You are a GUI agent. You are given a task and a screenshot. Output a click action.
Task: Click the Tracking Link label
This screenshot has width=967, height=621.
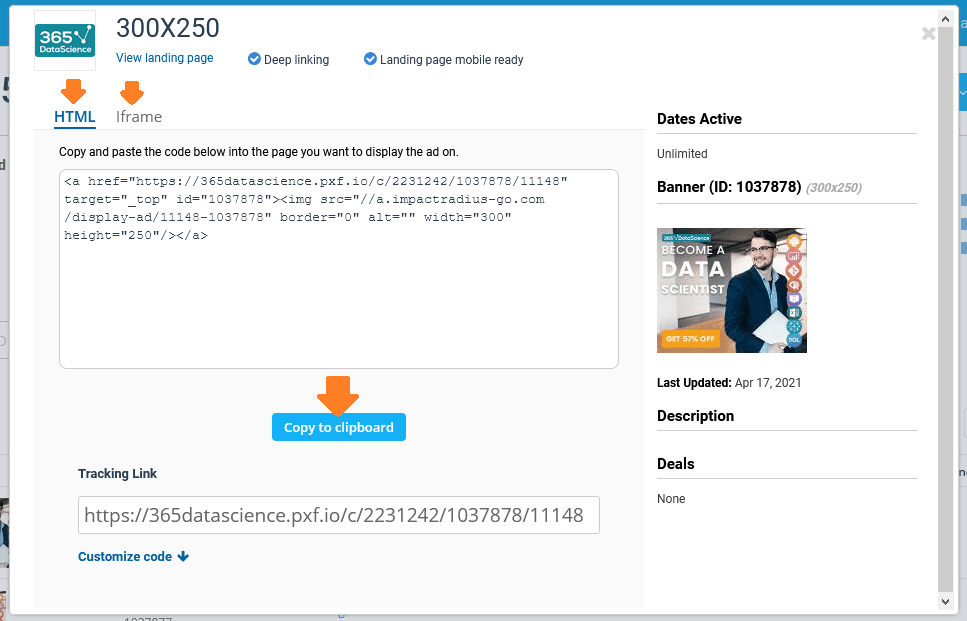(x=117, y=474)
